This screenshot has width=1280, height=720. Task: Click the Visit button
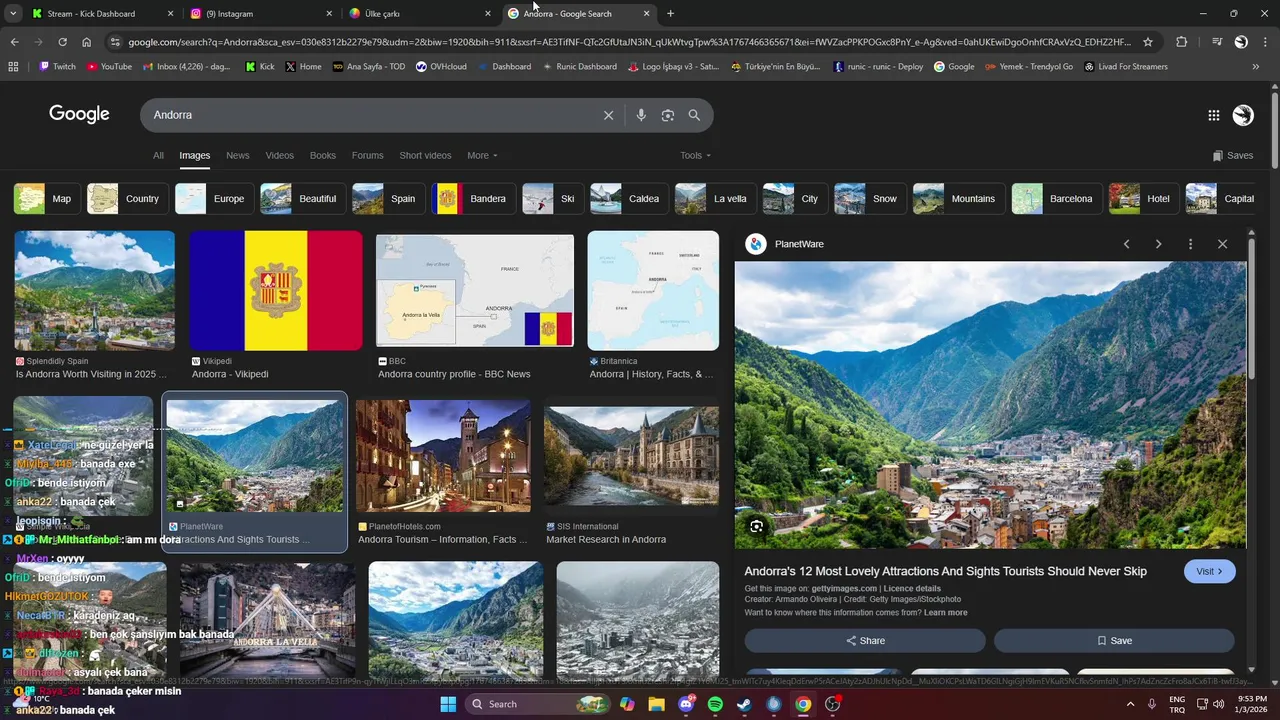1210,571
